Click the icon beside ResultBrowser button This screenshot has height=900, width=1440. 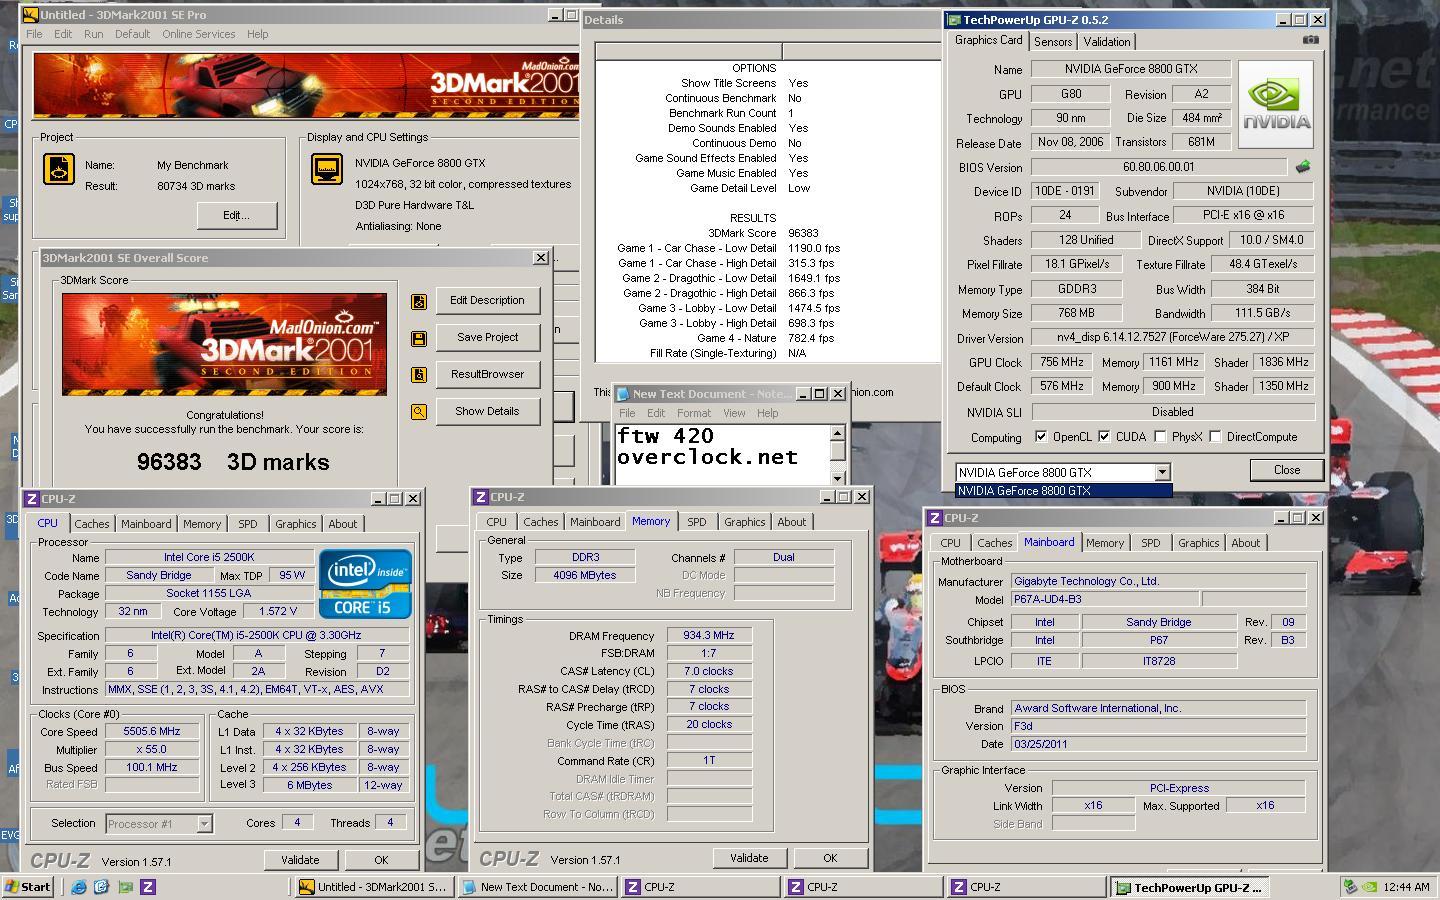pyautogui.click(x=419, y=375)
